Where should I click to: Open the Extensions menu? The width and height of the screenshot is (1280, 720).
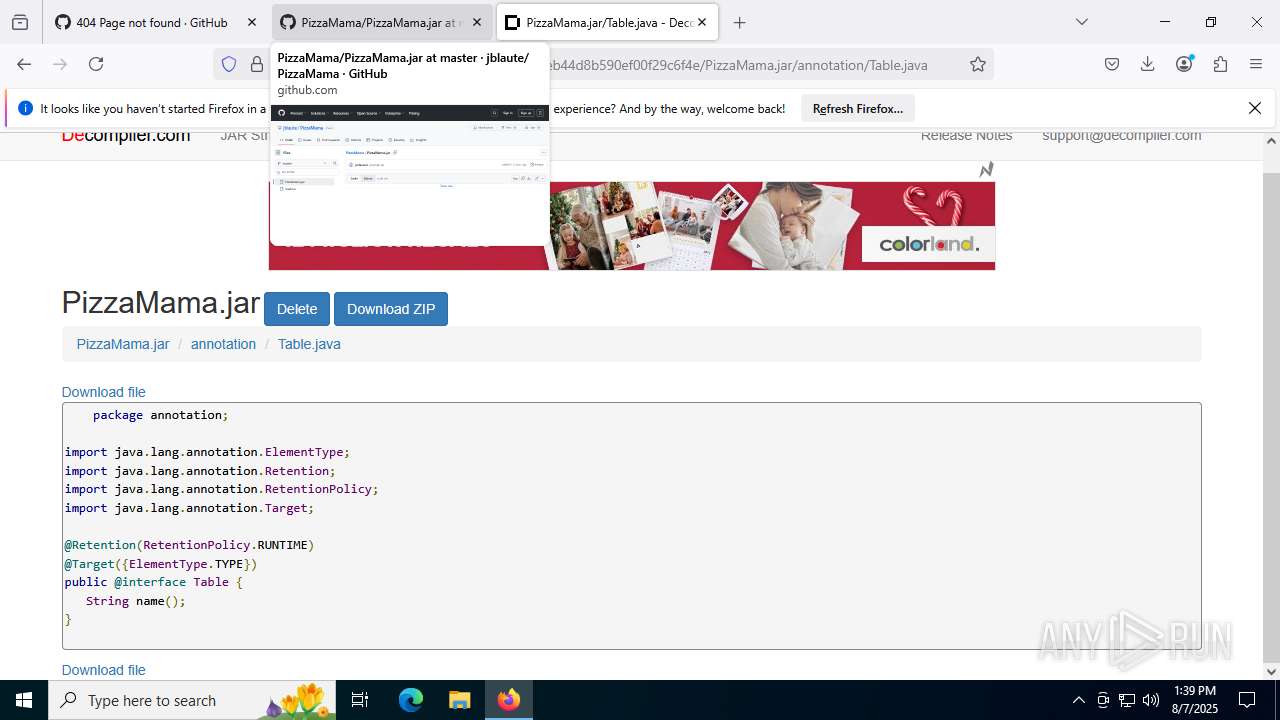point(1220,64)
